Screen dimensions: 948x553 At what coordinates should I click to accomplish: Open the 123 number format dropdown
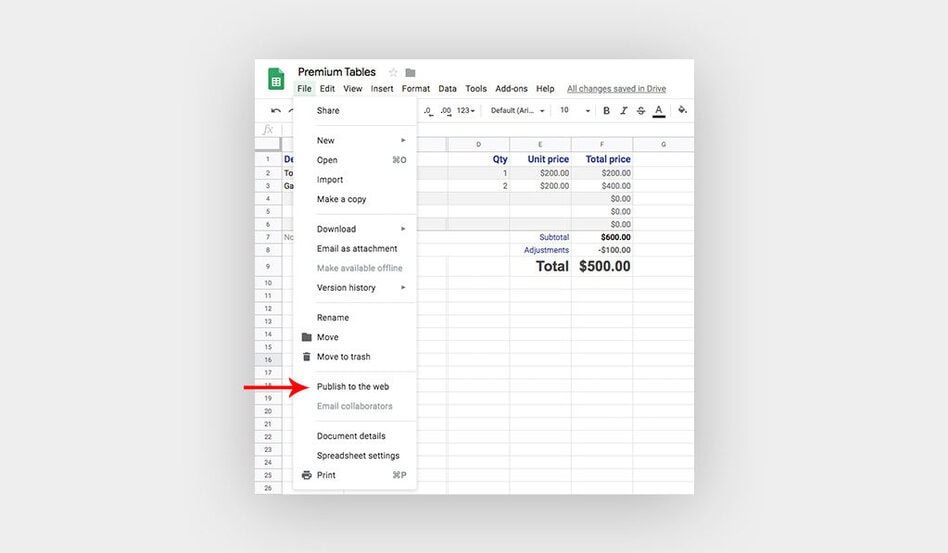[x=465, y=111]
